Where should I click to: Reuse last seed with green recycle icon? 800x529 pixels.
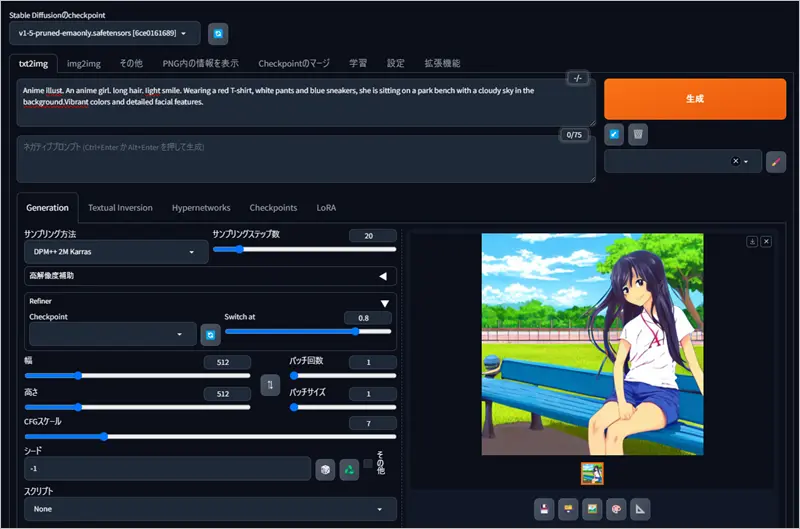349,469
